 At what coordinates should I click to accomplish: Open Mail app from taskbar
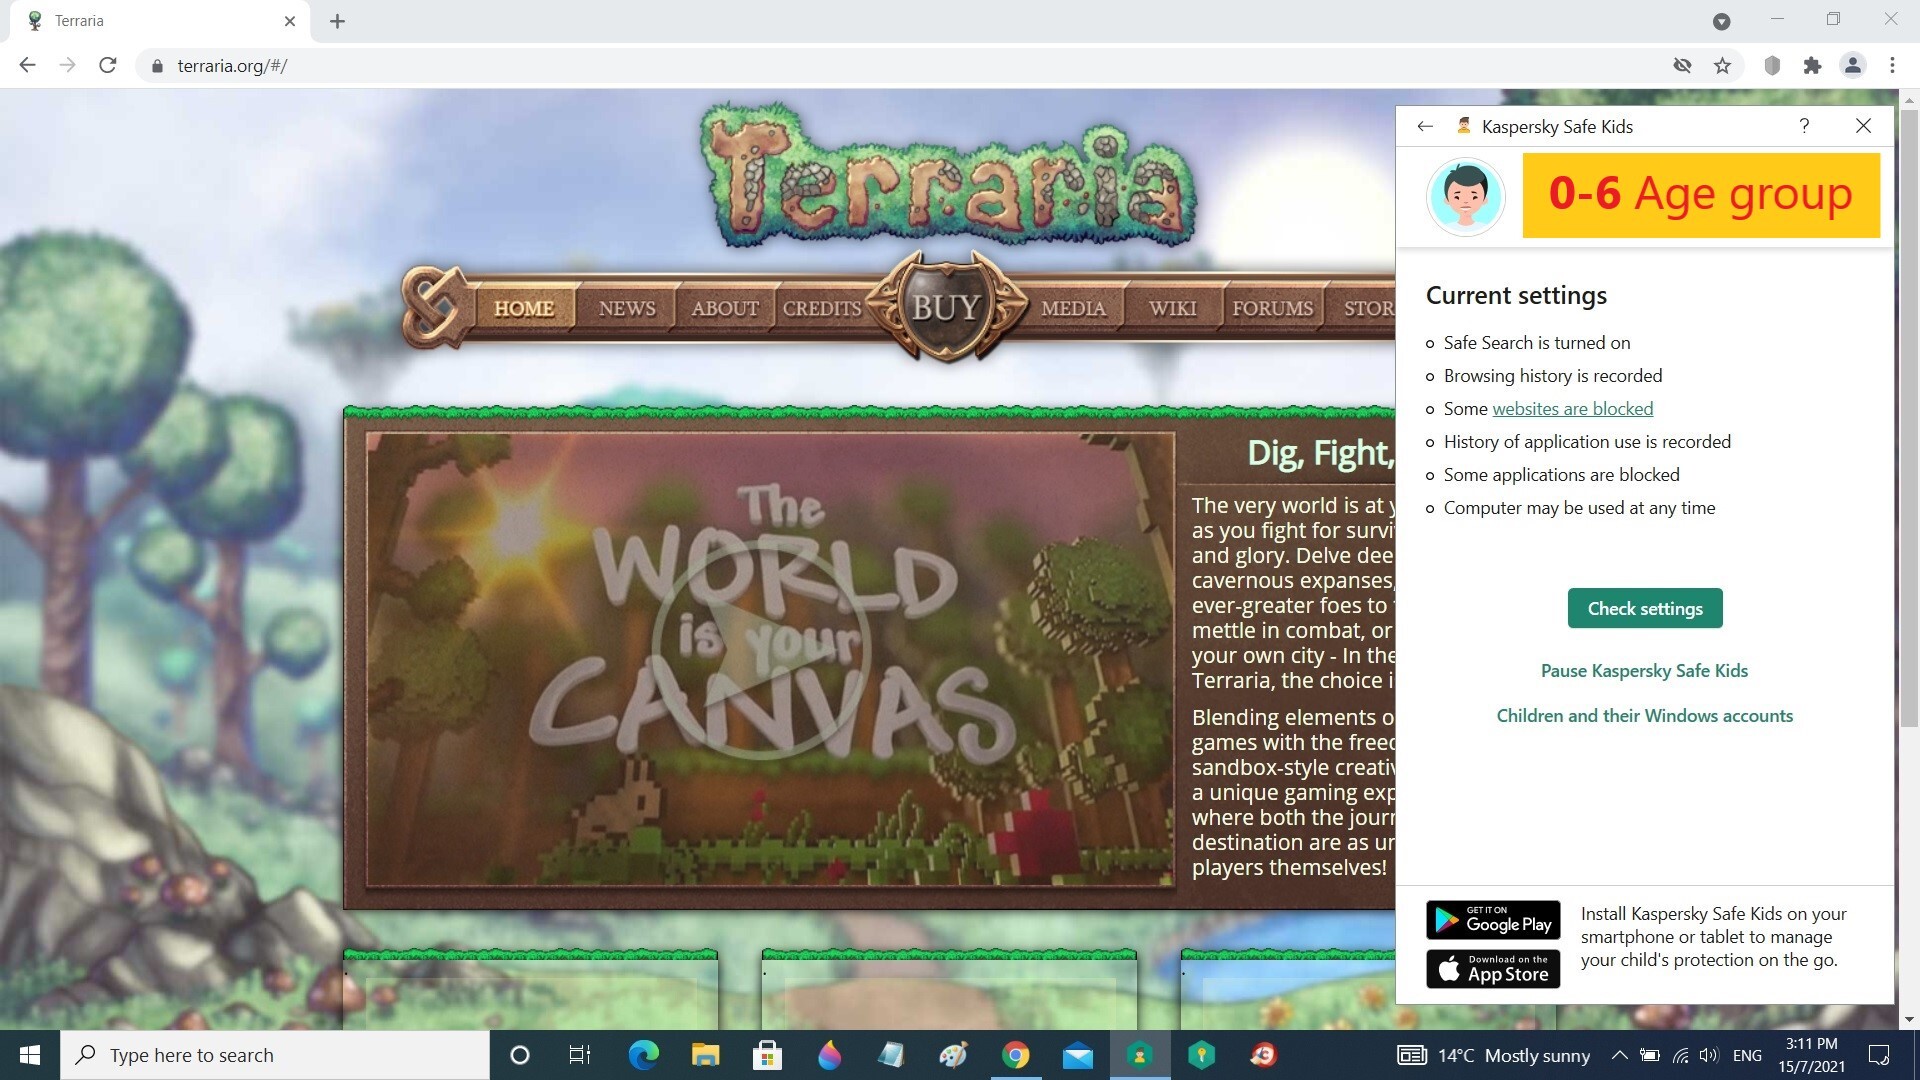click(x=1077, y=1055)
